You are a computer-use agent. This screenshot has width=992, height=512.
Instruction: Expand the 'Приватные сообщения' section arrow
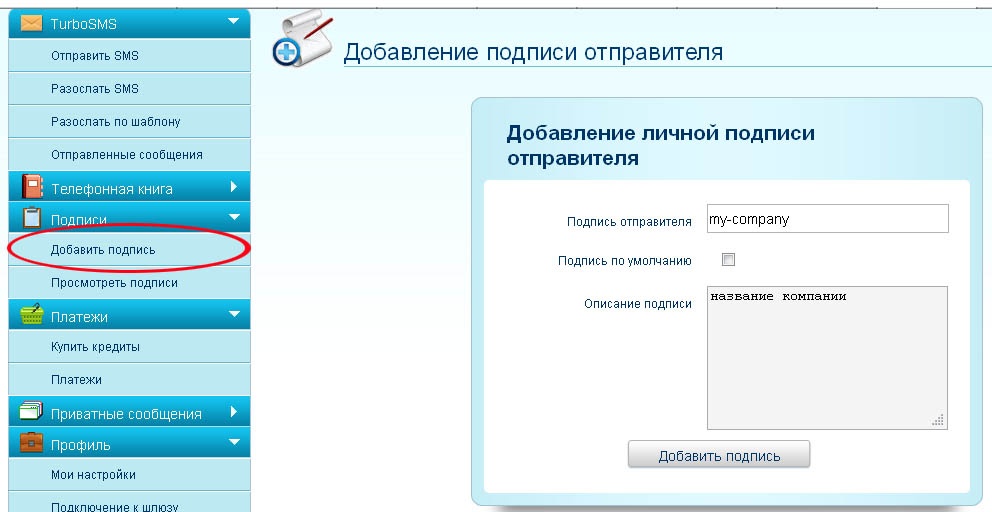pos(233,412)
